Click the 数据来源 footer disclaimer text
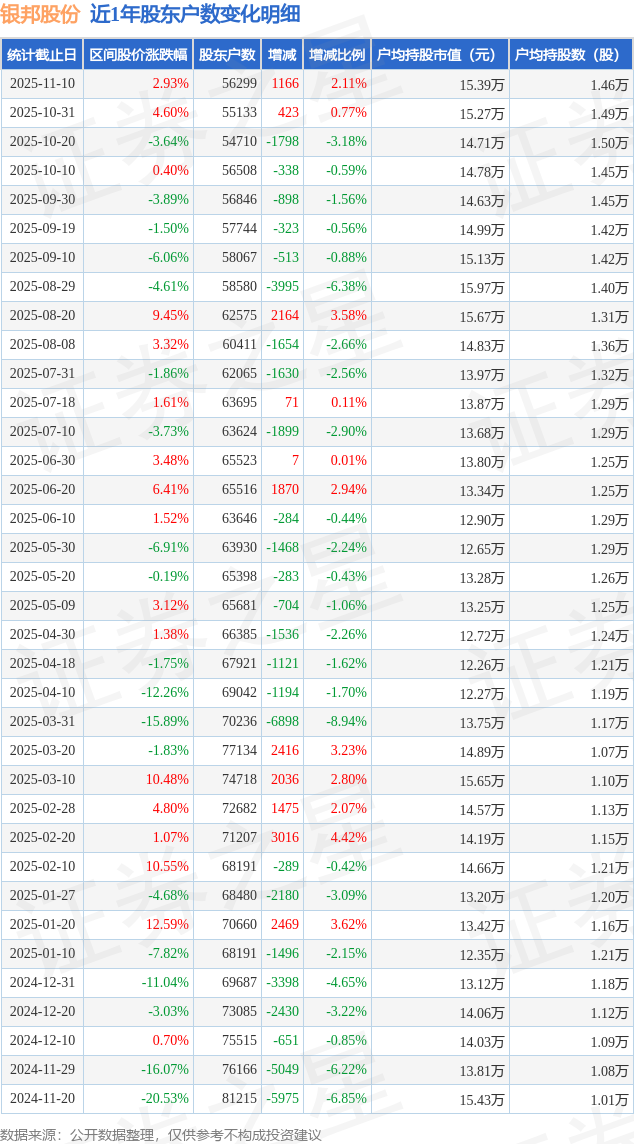Viewport: 634px width, 1144px height. point(161,1134)
